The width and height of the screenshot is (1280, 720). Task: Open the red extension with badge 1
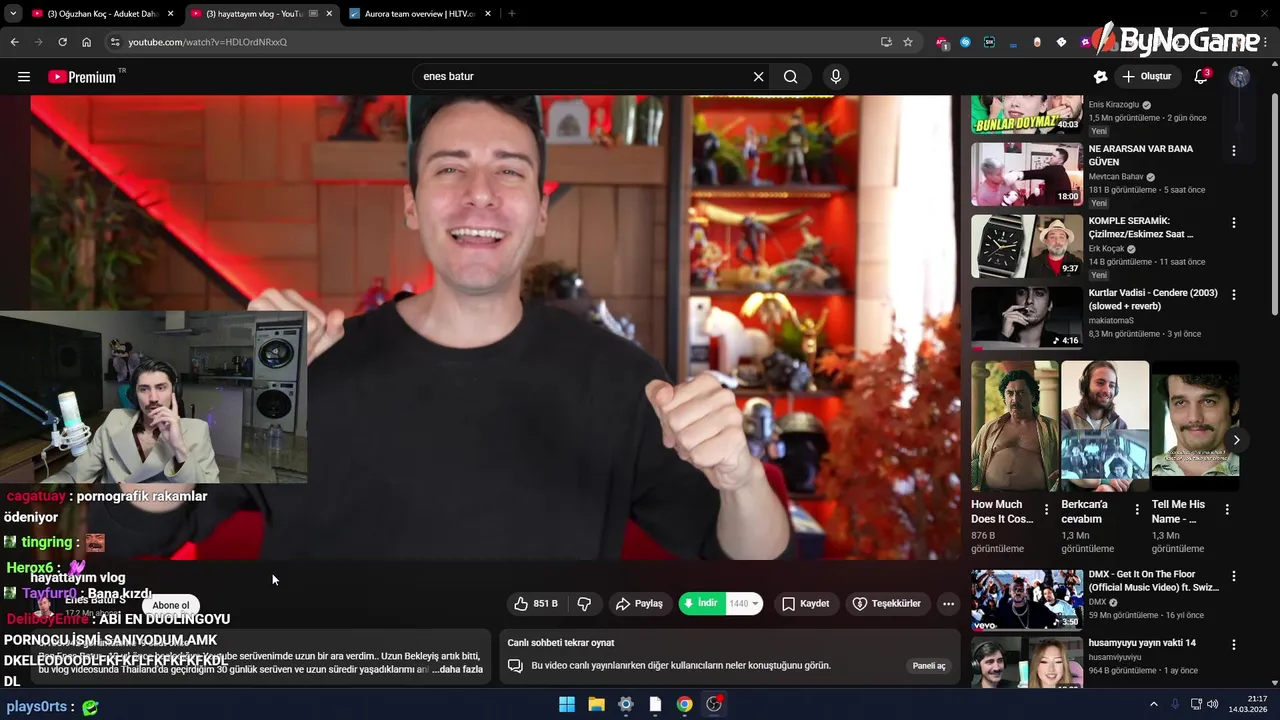pos(942,42)
